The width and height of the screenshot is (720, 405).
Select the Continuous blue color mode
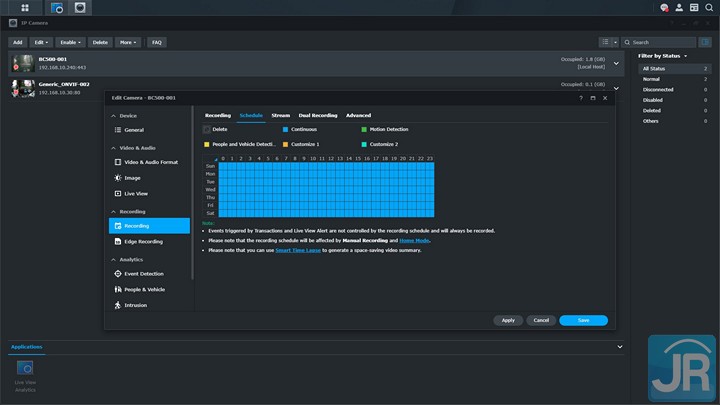[285, 129]
